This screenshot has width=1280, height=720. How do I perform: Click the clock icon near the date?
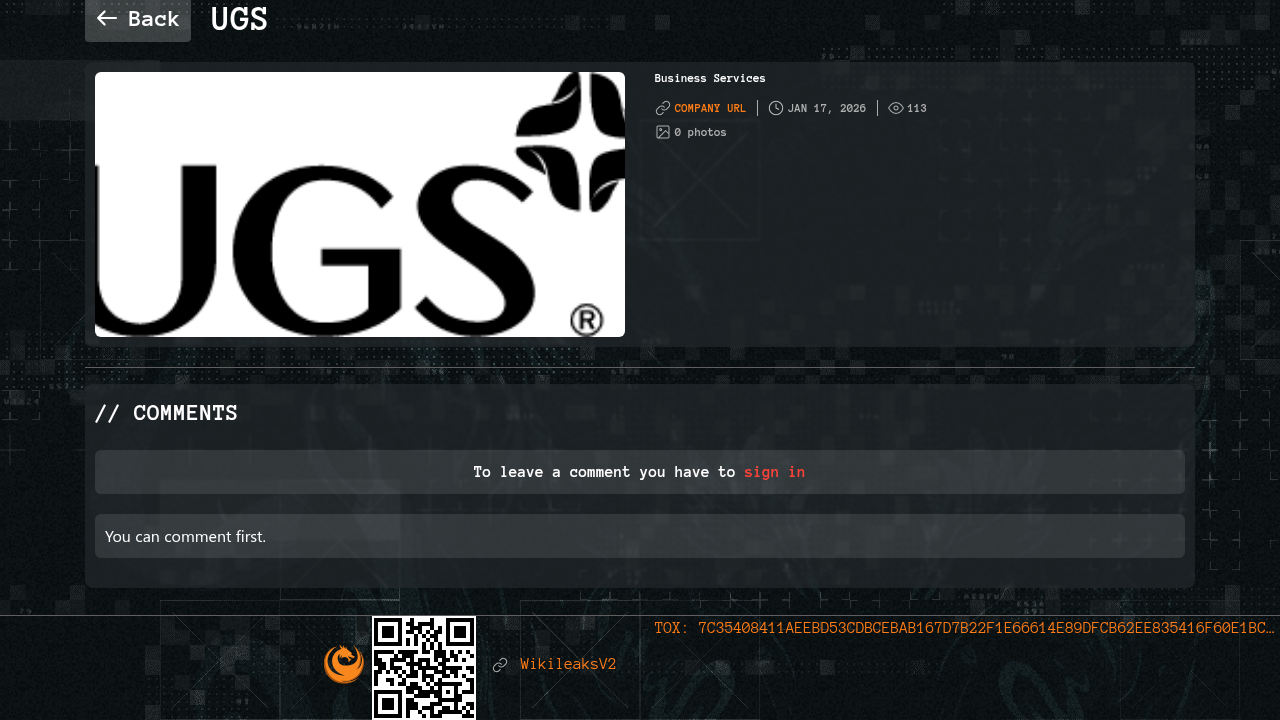point(776,108)
